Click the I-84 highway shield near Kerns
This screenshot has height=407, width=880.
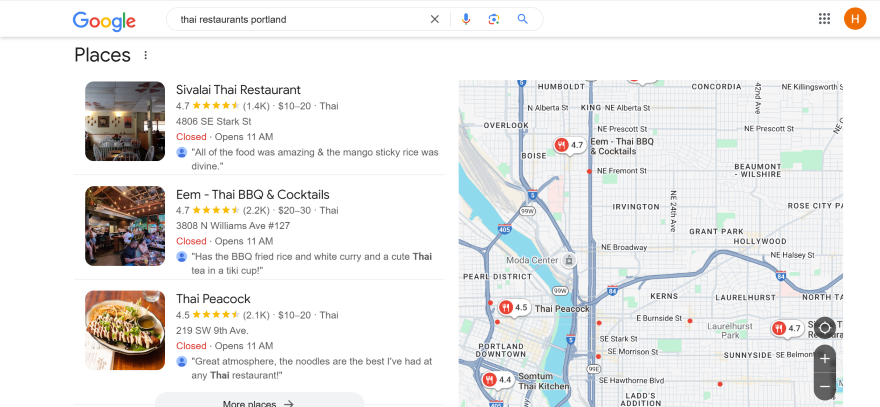click(x=612, y=291)
